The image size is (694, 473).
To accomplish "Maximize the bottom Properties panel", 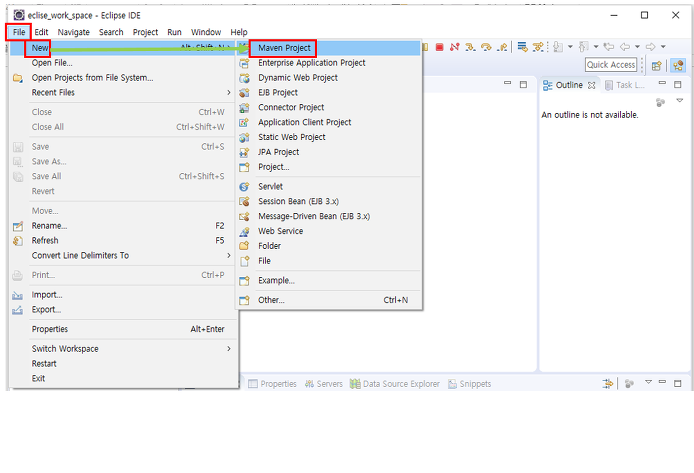I will 678,383.
